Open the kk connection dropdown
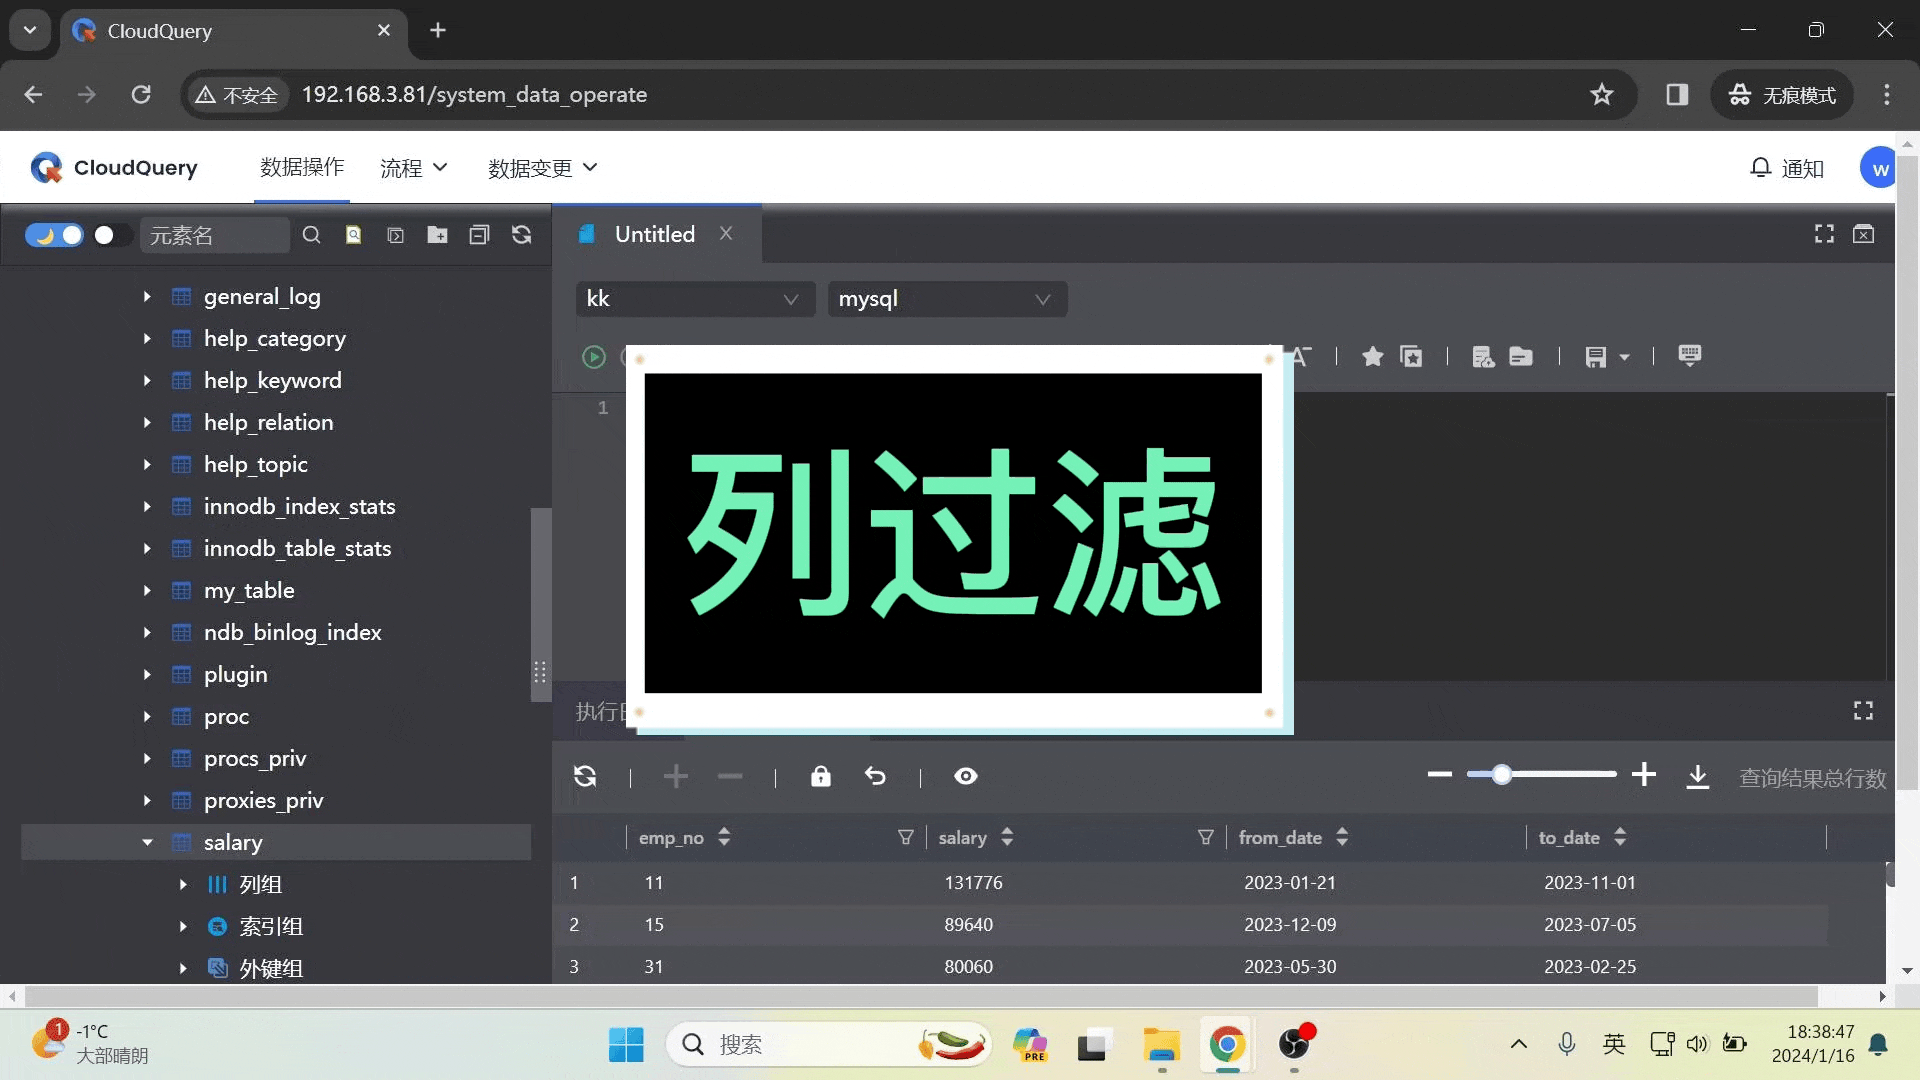Image resolution: width=1920 pixels, height=1080 pixels. 694,298
